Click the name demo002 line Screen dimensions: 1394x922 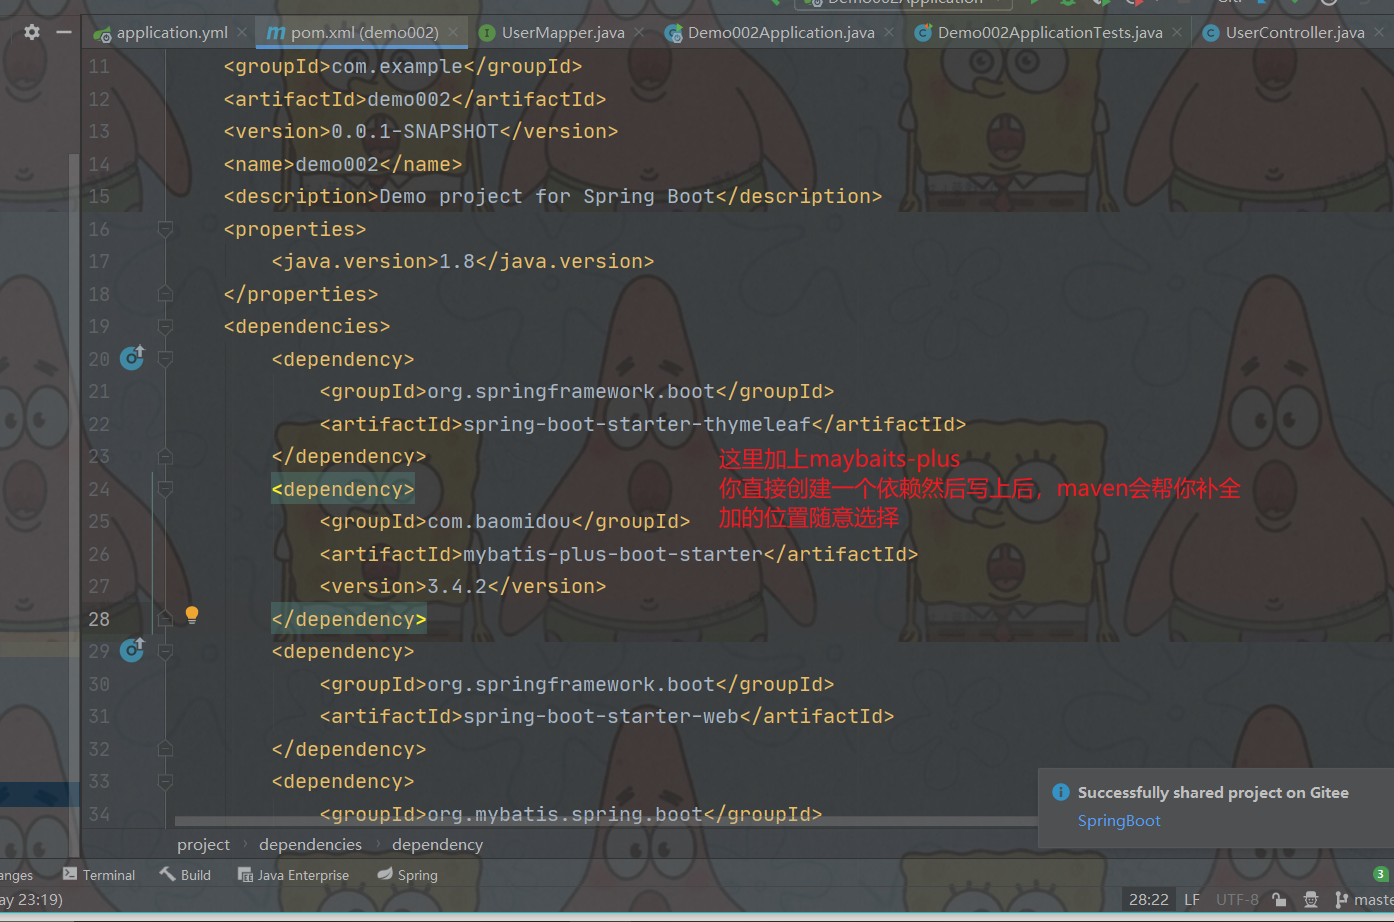coord(343,164)
